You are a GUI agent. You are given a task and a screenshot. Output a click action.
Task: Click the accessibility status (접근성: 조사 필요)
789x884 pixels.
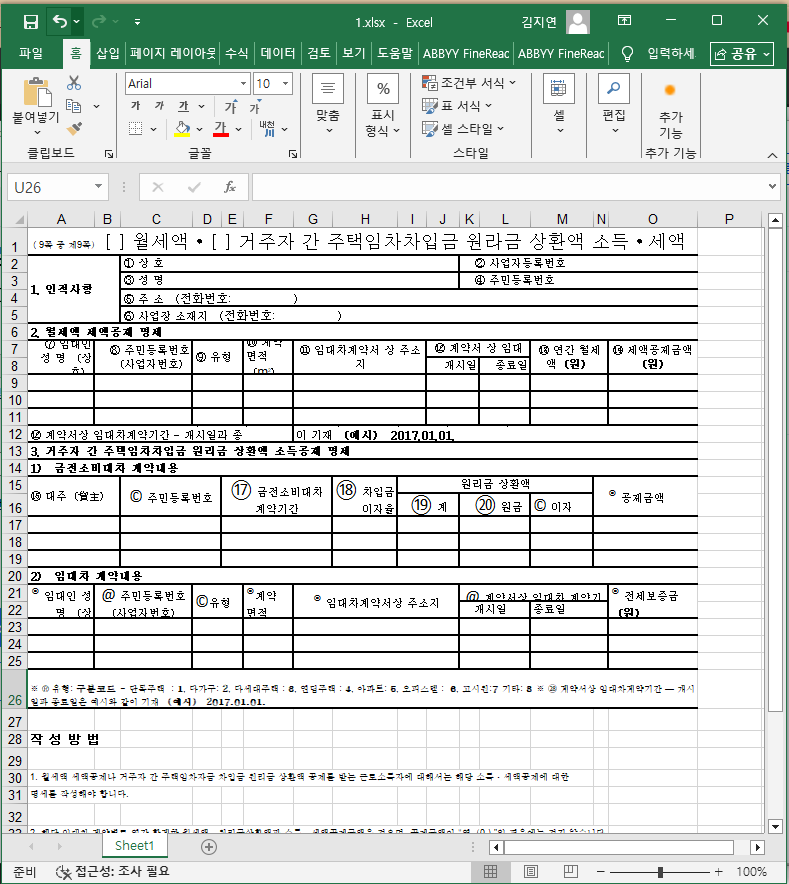113,872
